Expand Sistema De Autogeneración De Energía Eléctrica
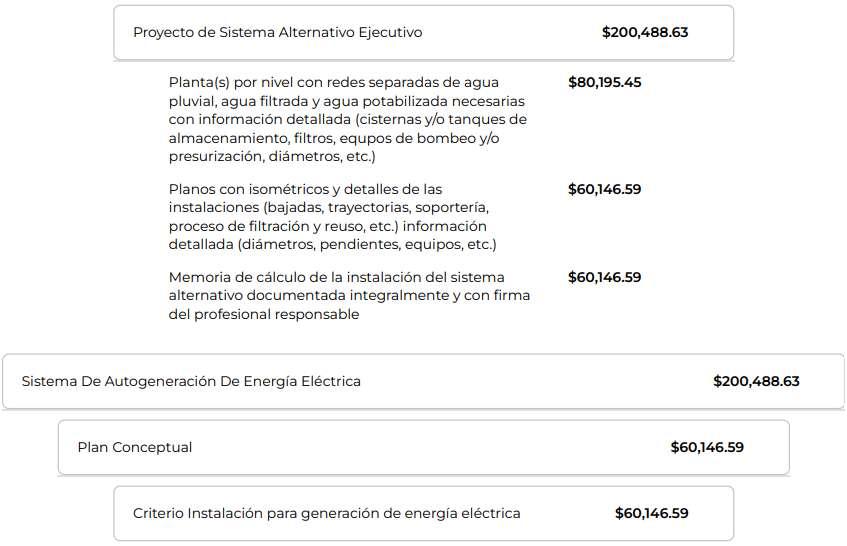The image size is (847, 546). (424, 381)
